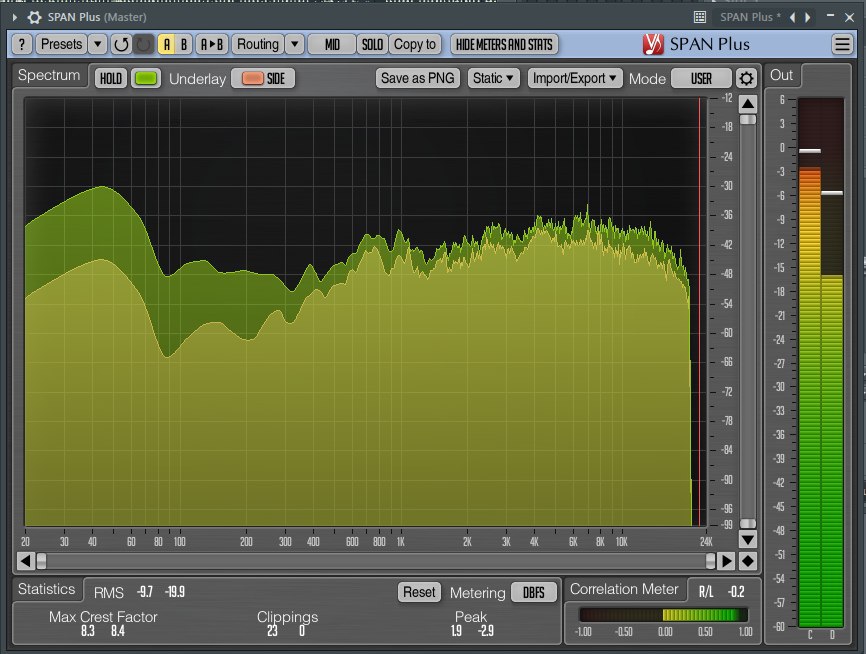The width and height of the screenshot is (866, 654).
Task: Switch to state B
Action: click(184, 44)
